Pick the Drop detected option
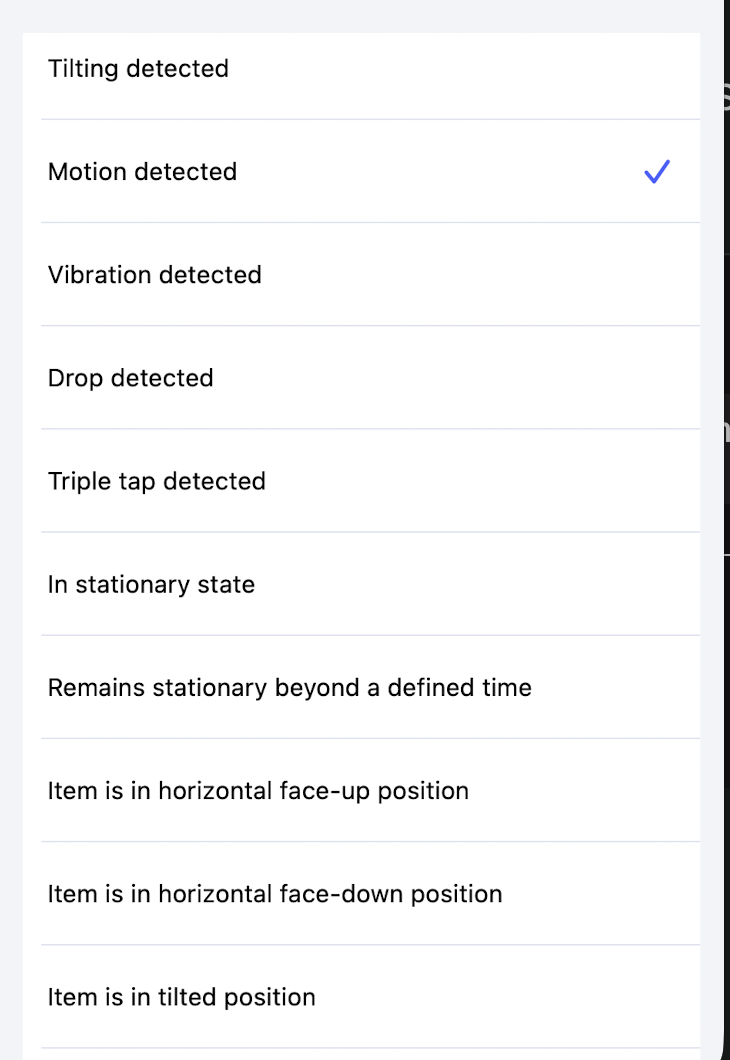This screenshot has width=730, height=1060. [x=131, y=378]
